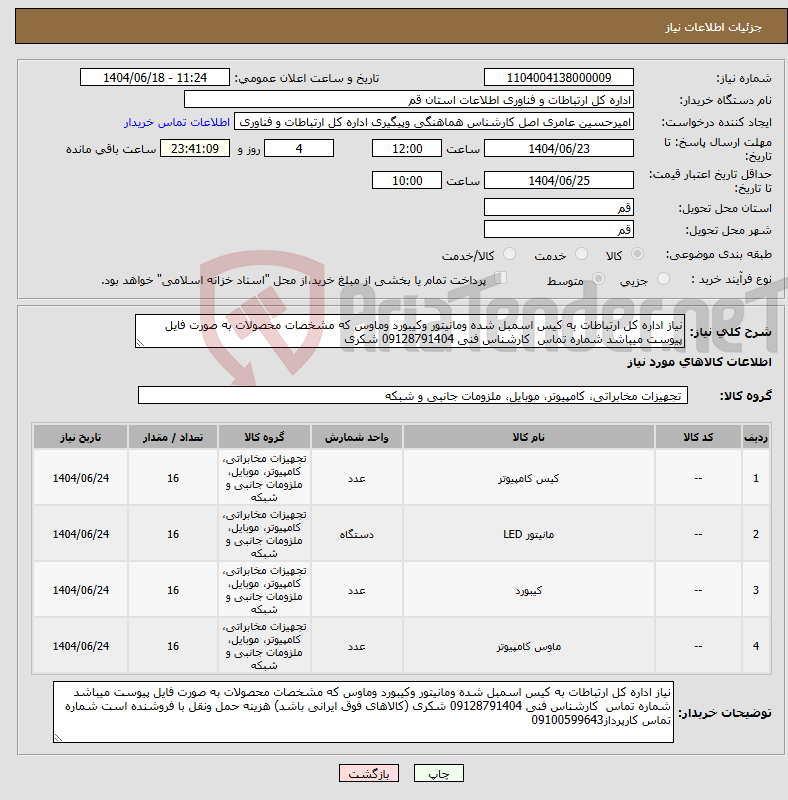Click date 1404/06/24 in the کیبورد row
The width and height of the screenshot is (788, 800).
coord(81,590)
